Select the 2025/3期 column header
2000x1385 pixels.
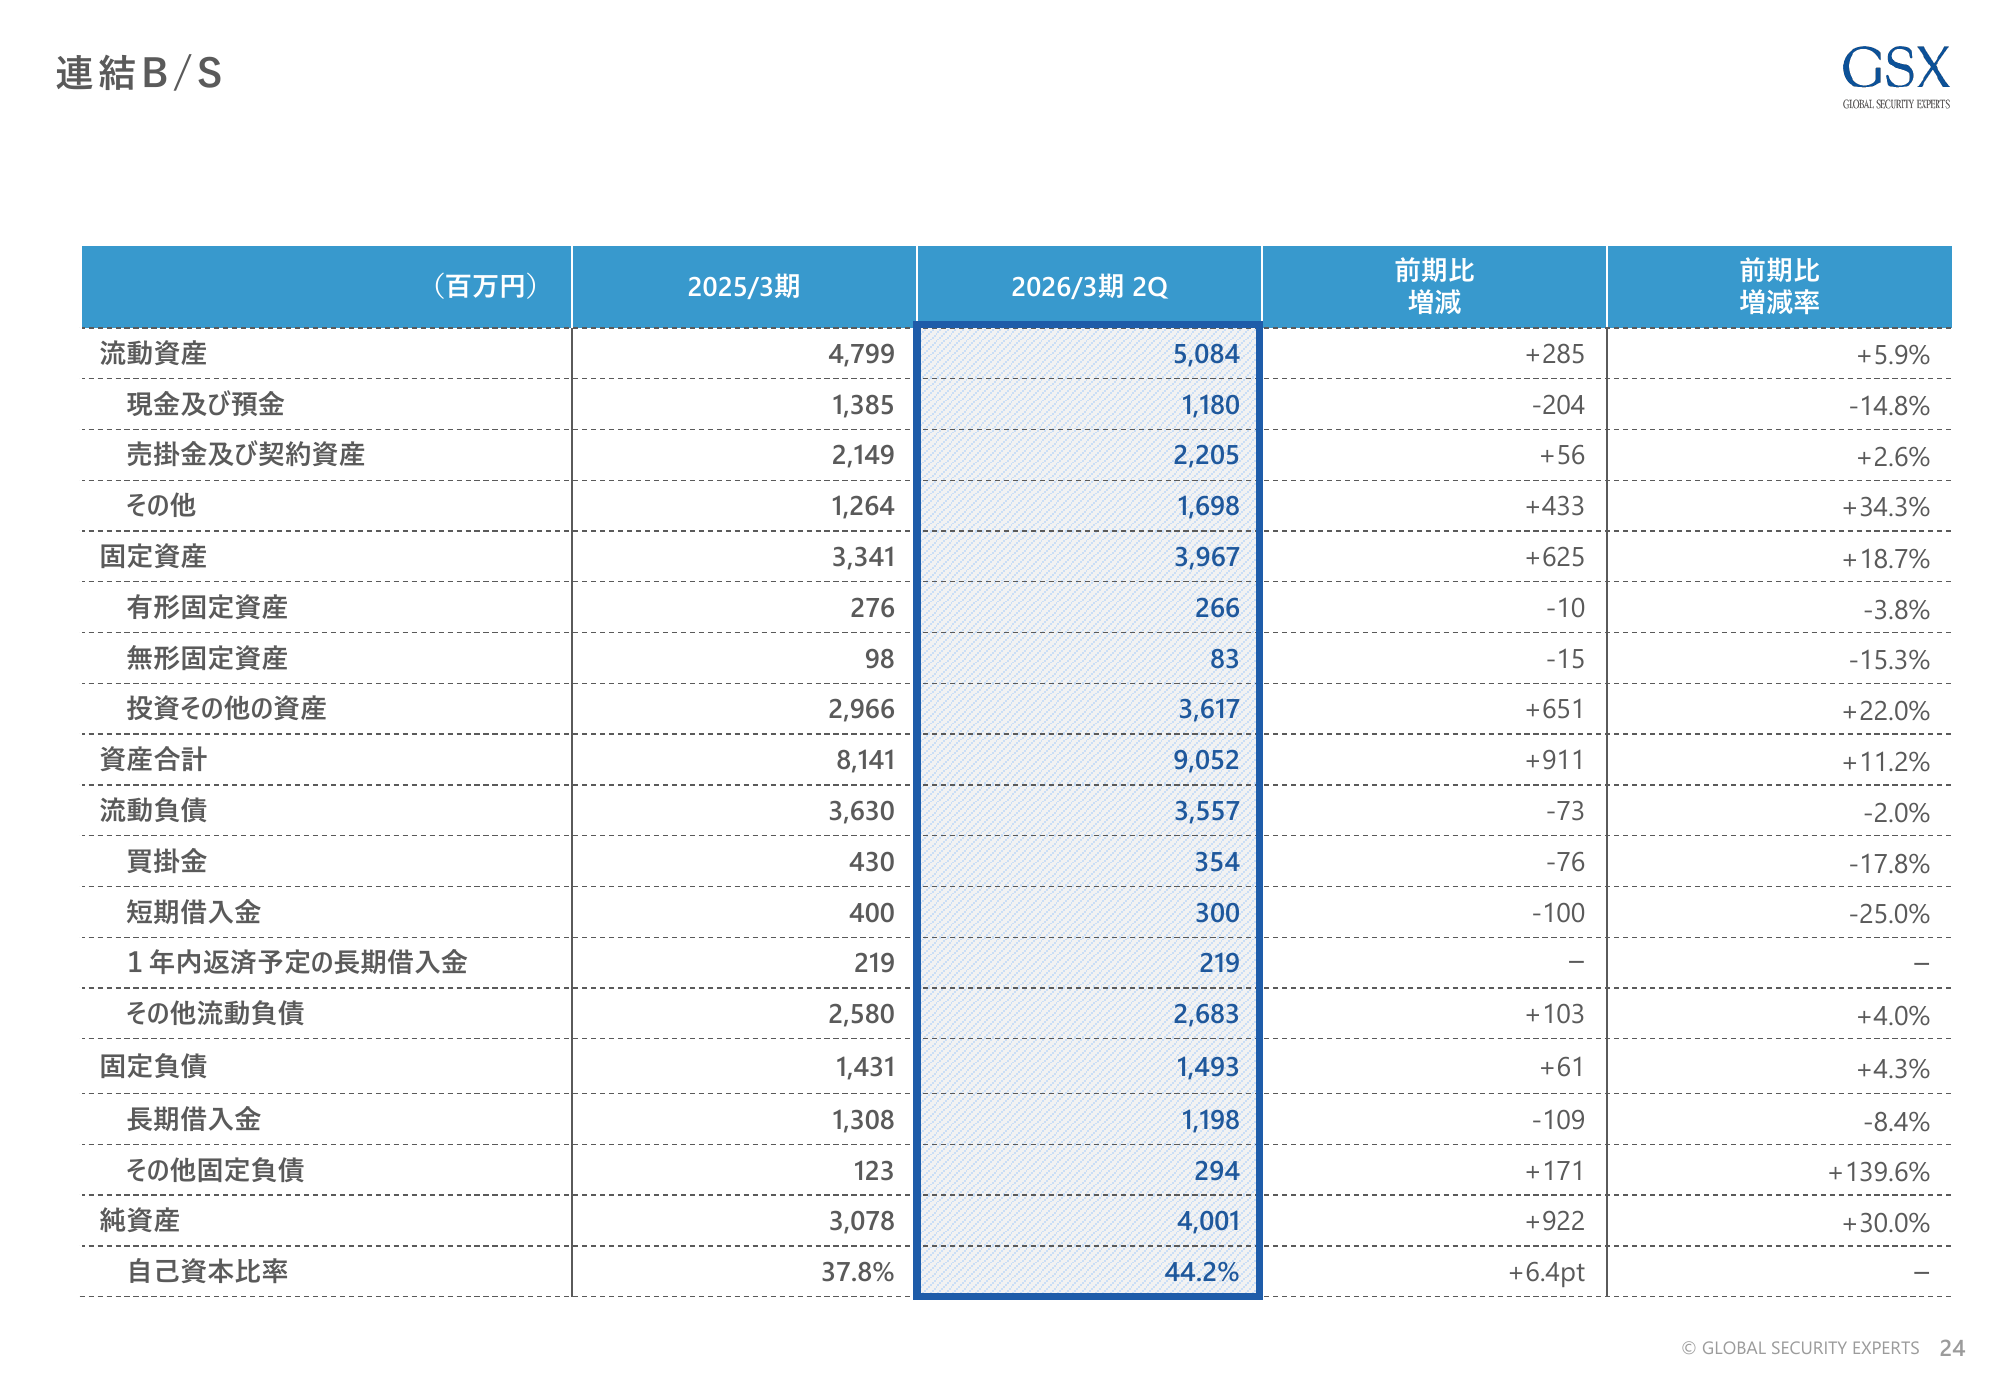point(743,287)
